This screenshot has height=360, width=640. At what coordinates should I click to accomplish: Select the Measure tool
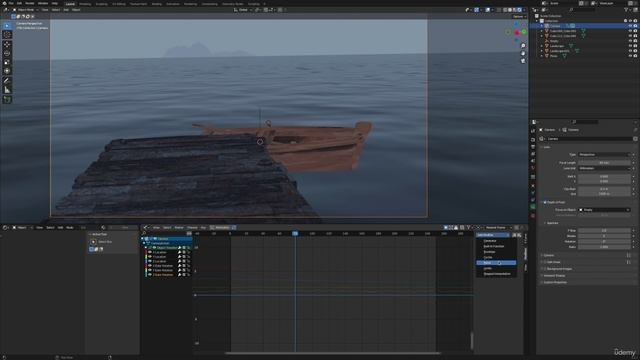7,90
